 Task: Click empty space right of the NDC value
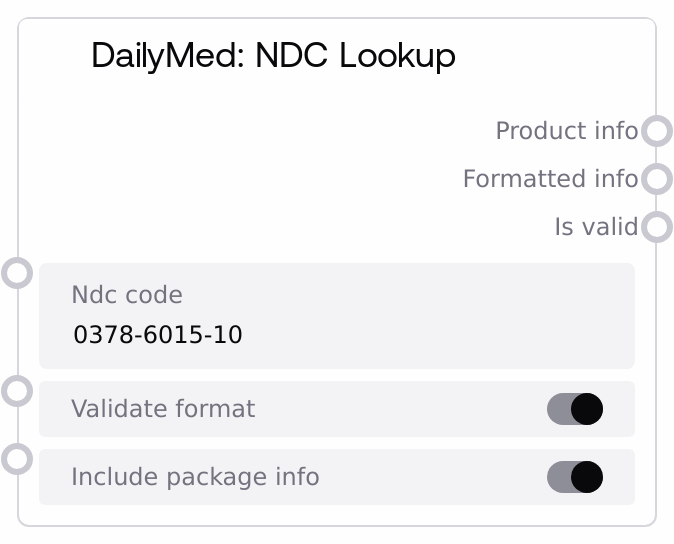click(440, 335)
